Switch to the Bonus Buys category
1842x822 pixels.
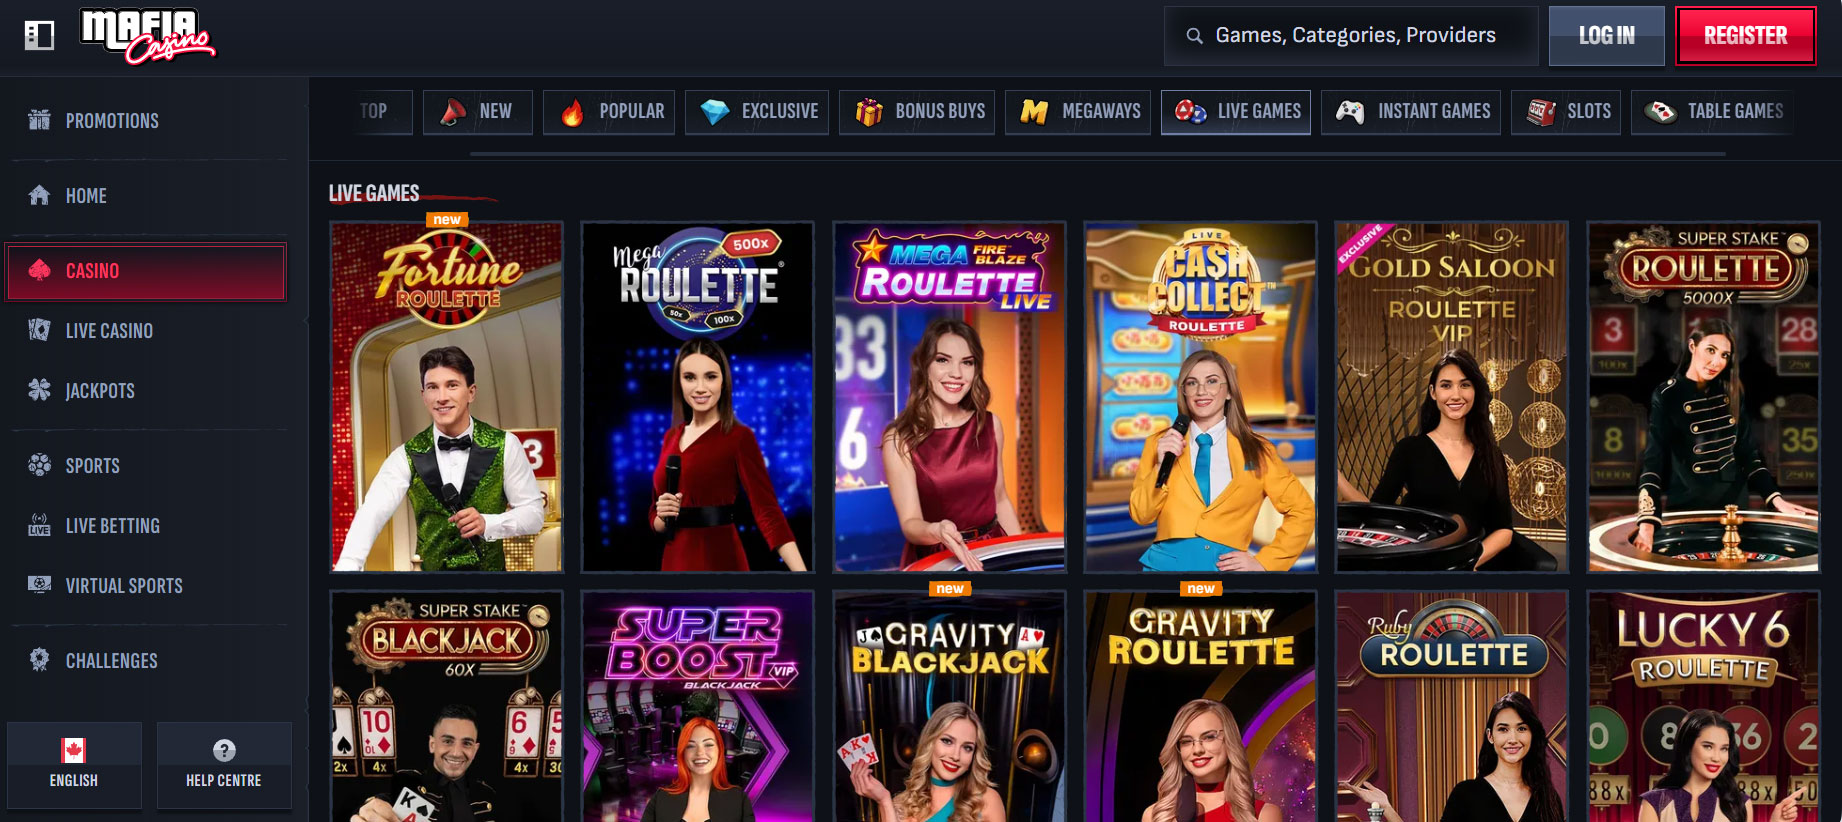pyautogui.click(x=921, y=112)
